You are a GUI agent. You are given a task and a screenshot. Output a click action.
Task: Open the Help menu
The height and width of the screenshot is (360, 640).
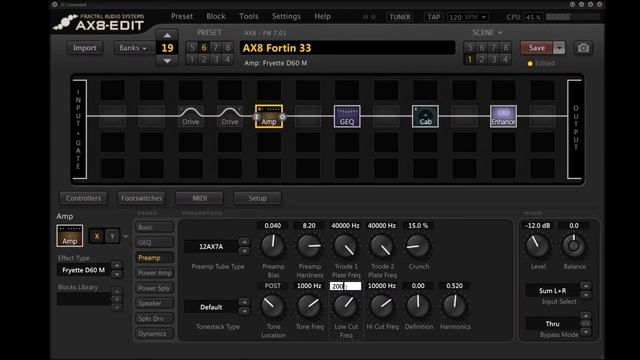click(x=322, y=16)
